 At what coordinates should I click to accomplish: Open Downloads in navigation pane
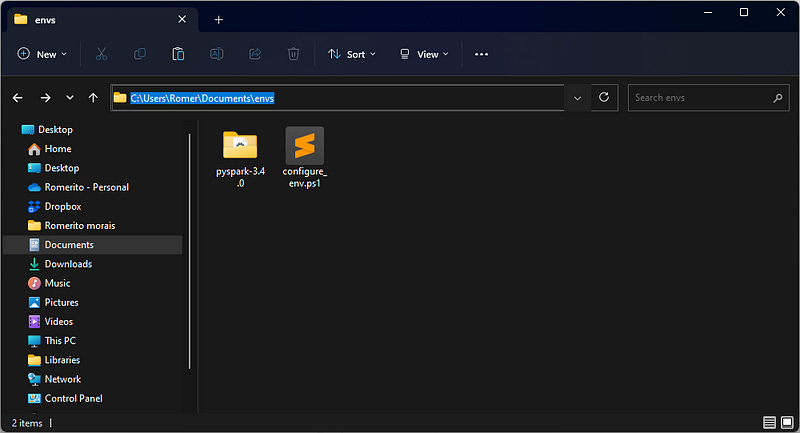60,264
